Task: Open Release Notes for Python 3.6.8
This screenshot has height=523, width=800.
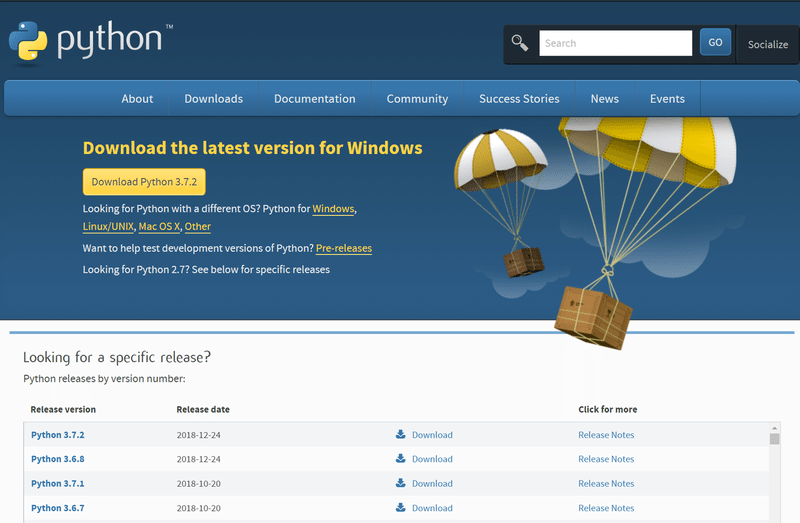Action: (x=606, y=459)
